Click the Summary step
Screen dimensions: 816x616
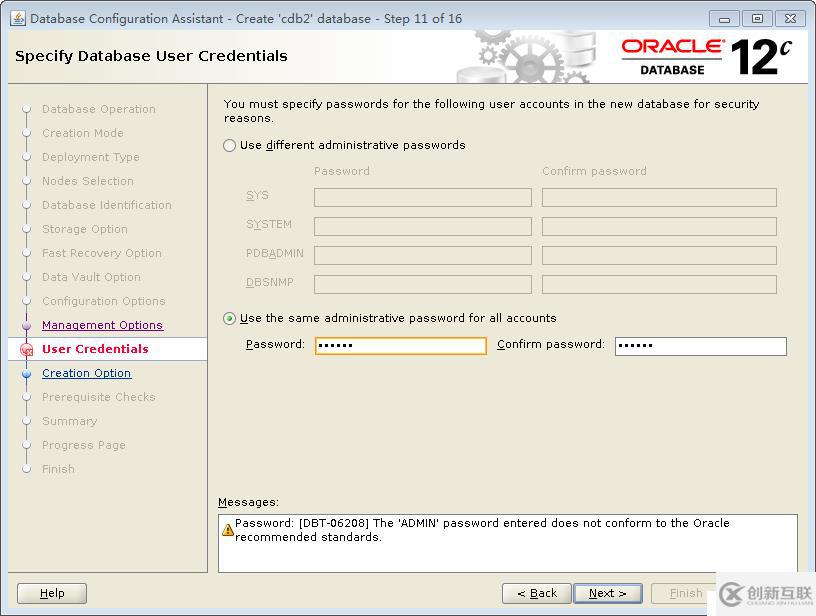[70, 421]
